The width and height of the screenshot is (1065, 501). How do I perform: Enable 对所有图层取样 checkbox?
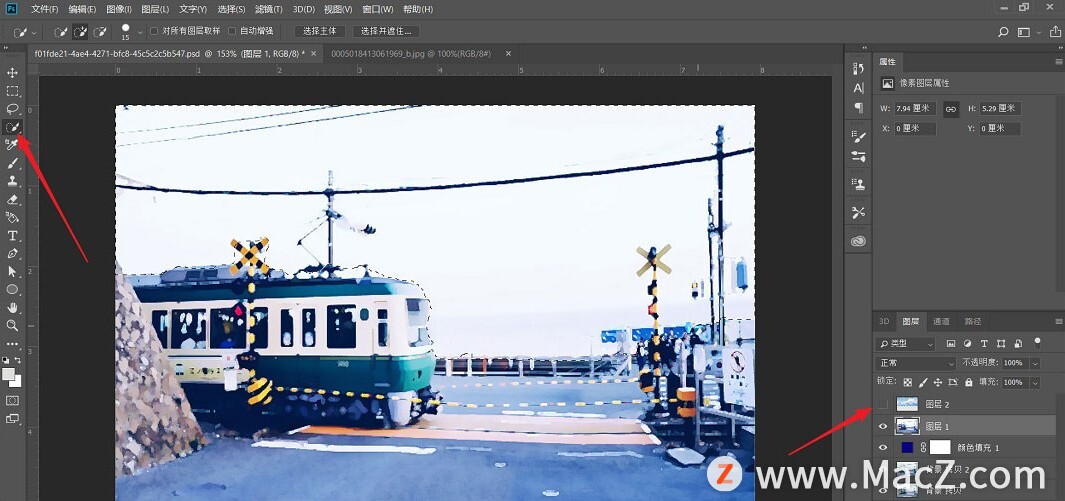point(154,32)
